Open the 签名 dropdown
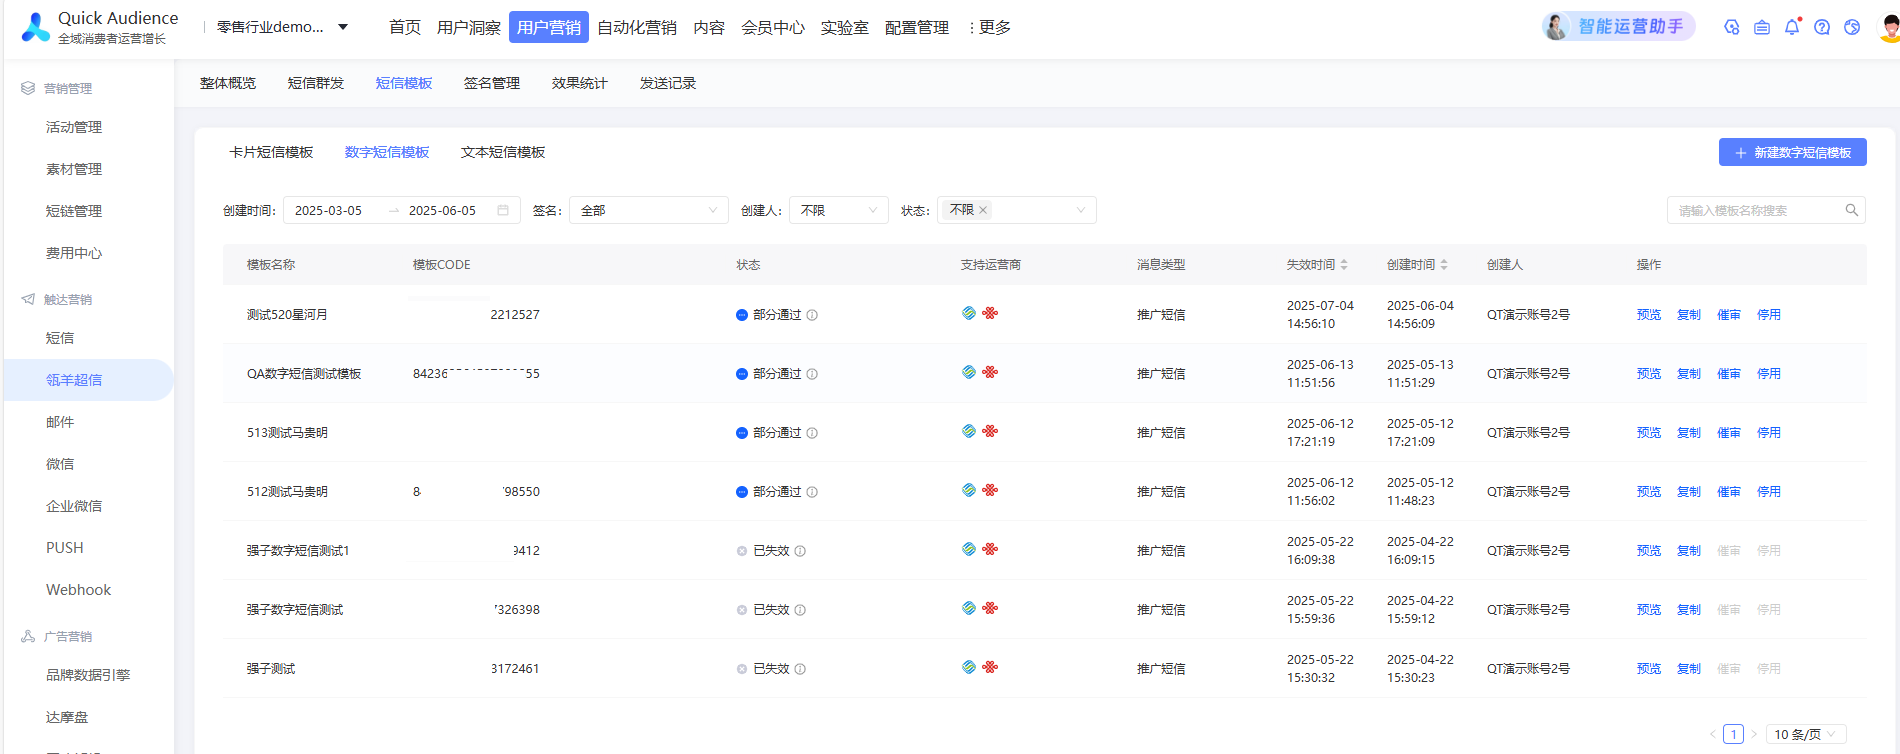Image resolution: width=1900 pixels, height=754 pixels. click(648, 210)
